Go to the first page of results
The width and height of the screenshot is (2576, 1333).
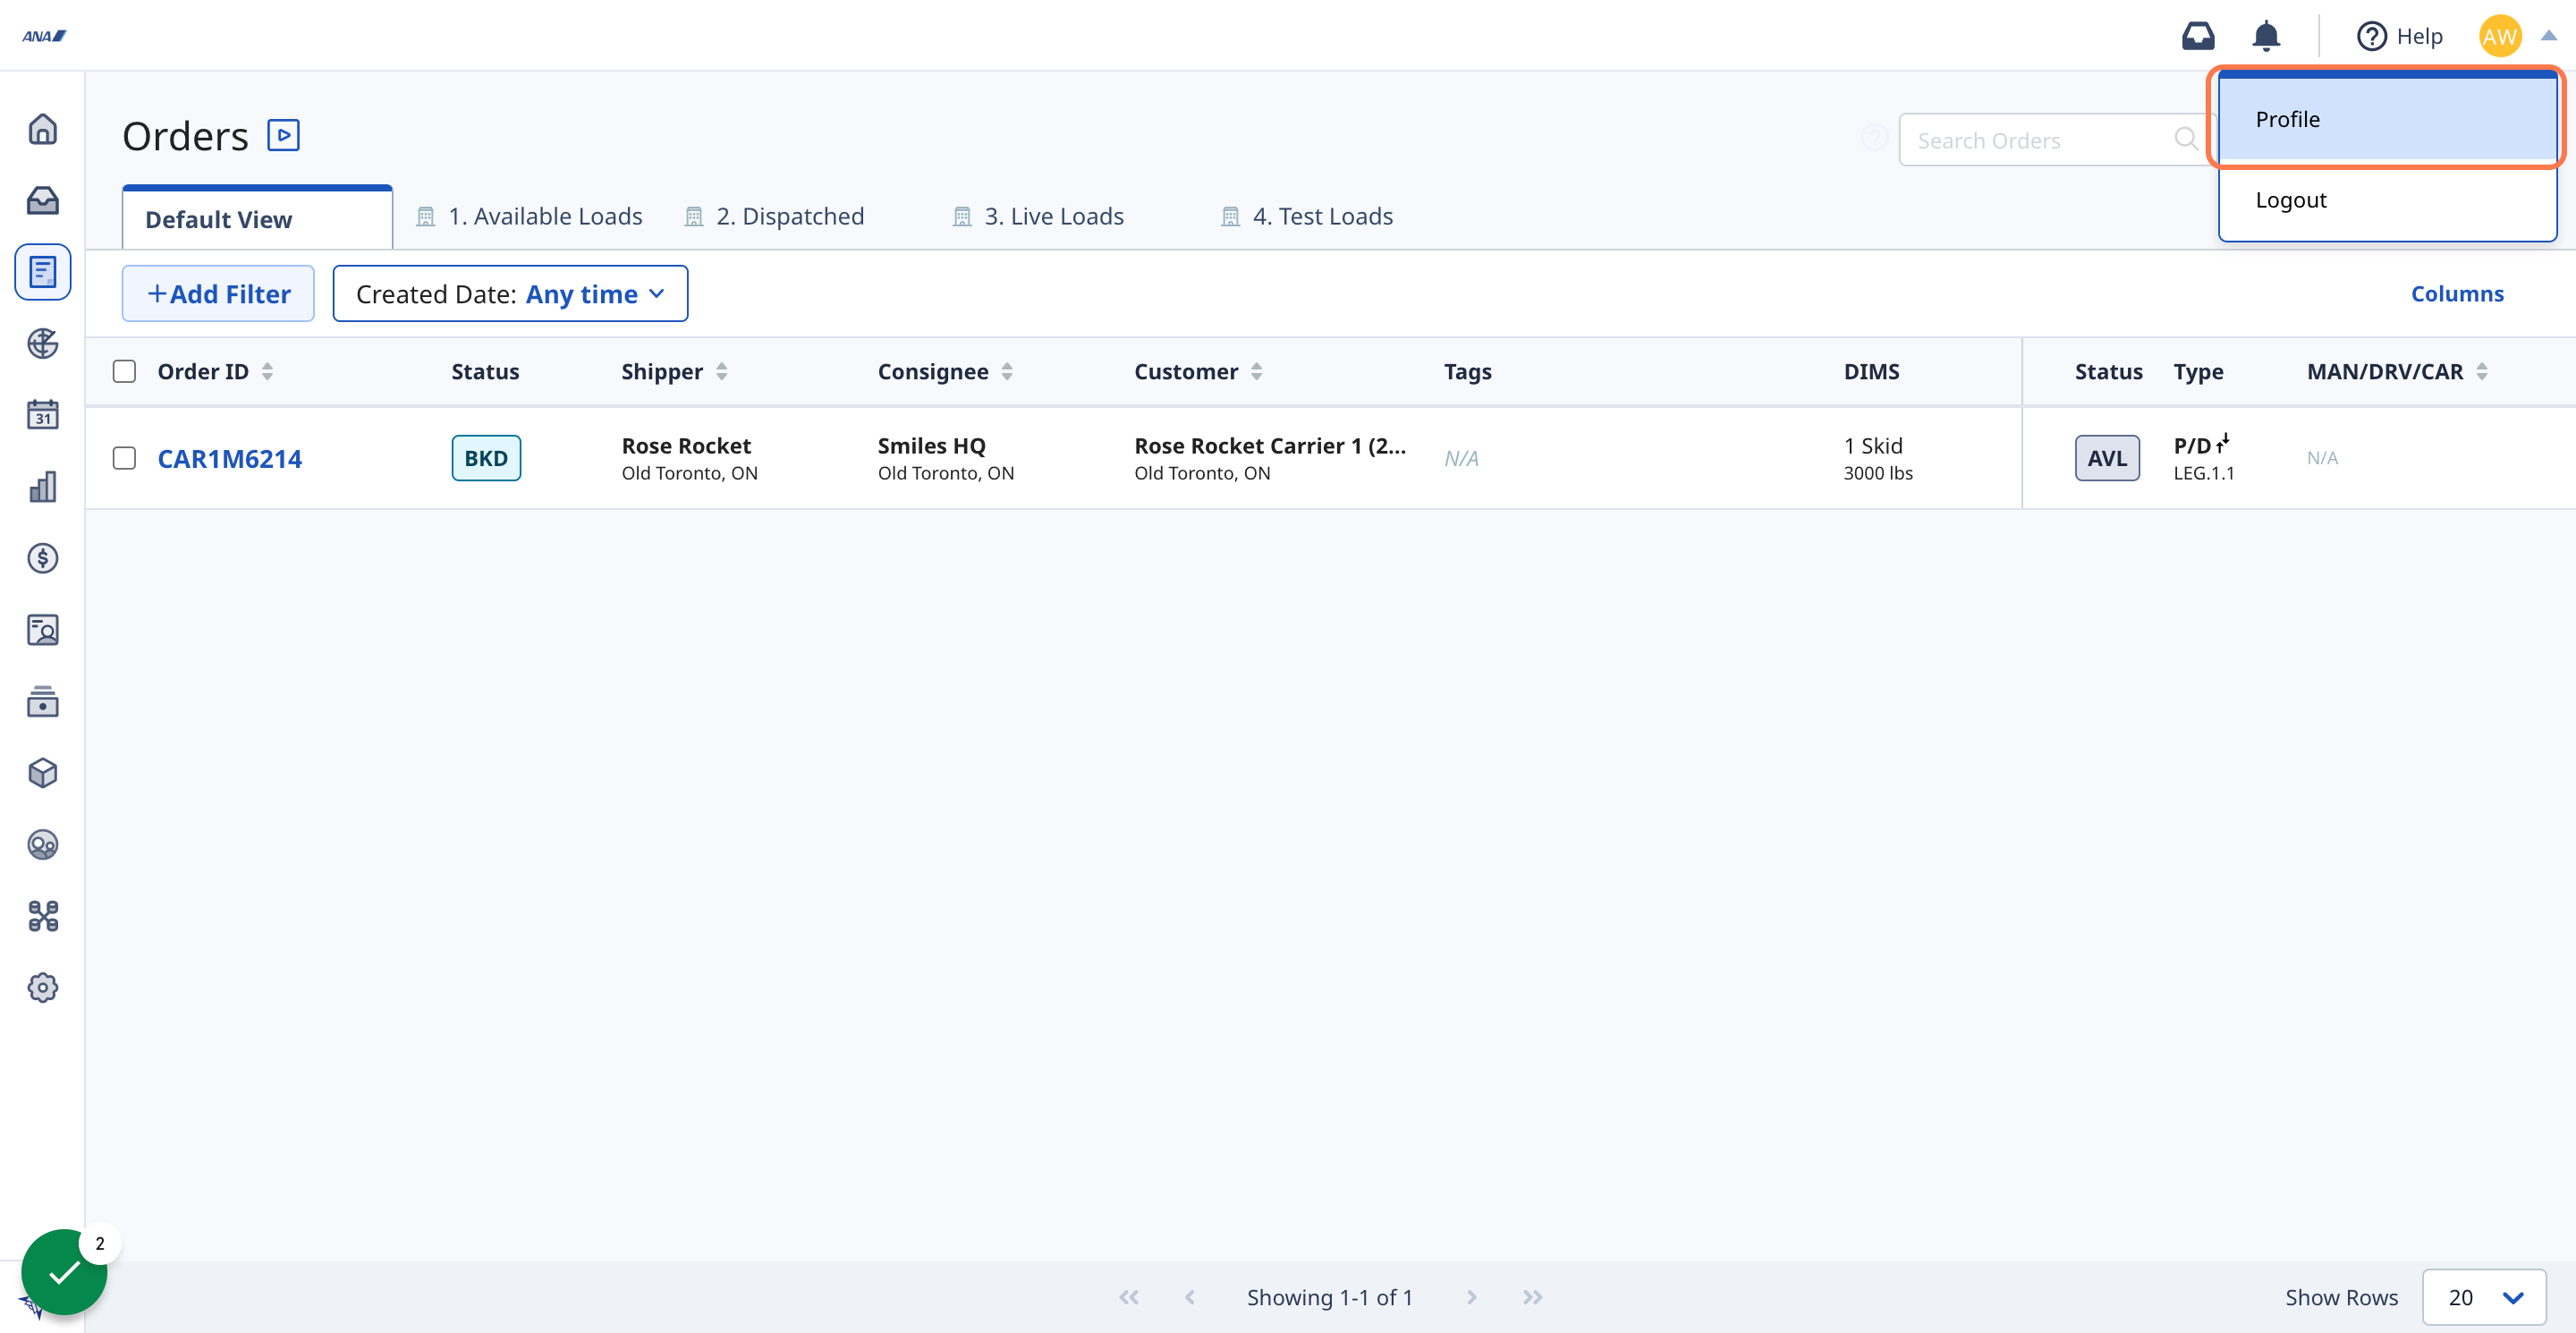pyautogui.click(x=1129, y=1297)
